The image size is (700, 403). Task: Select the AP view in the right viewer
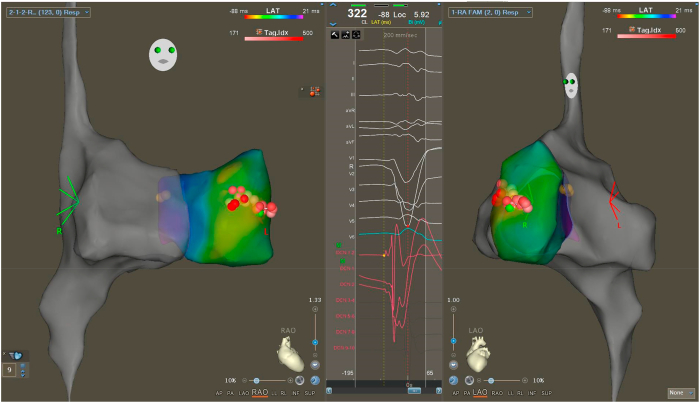point(456,393)
